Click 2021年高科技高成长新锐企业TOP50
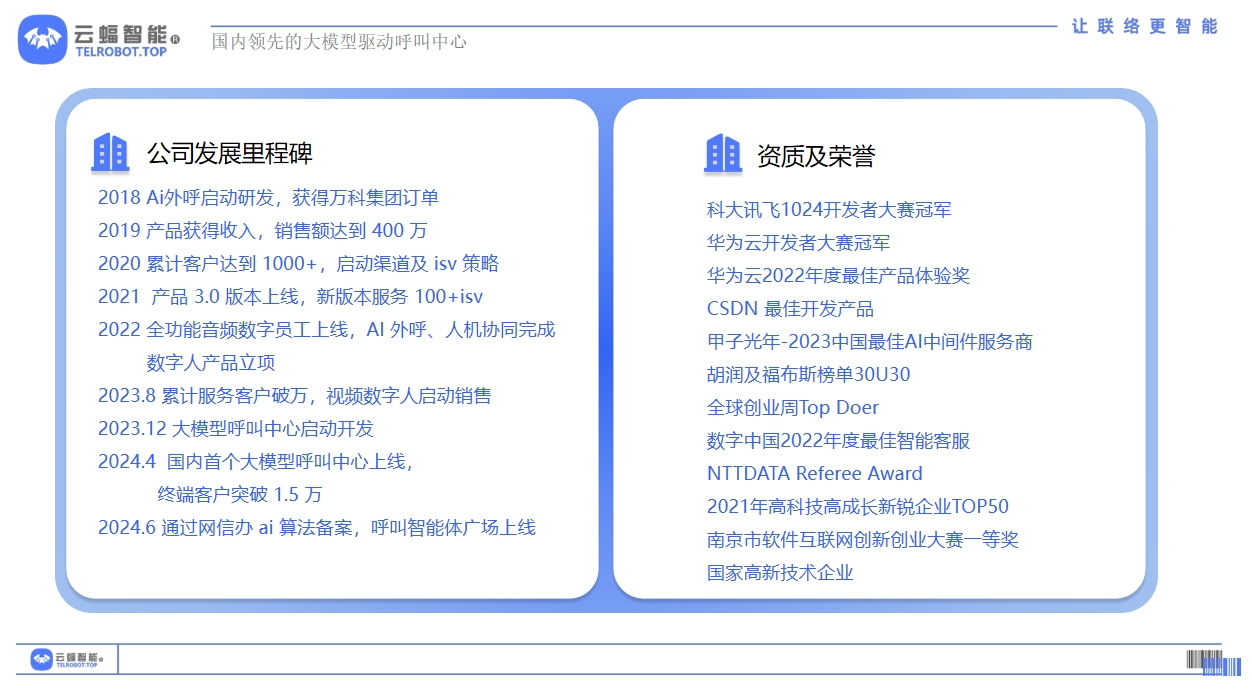 coord(858,506)
